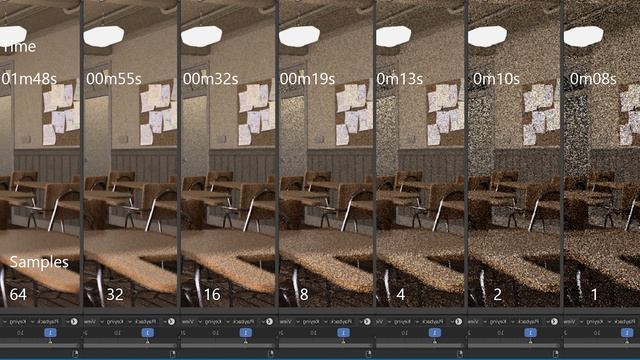
Task: Click the timeline editor-type clock icon under the 64-sample render
Action: coord(74,322)
